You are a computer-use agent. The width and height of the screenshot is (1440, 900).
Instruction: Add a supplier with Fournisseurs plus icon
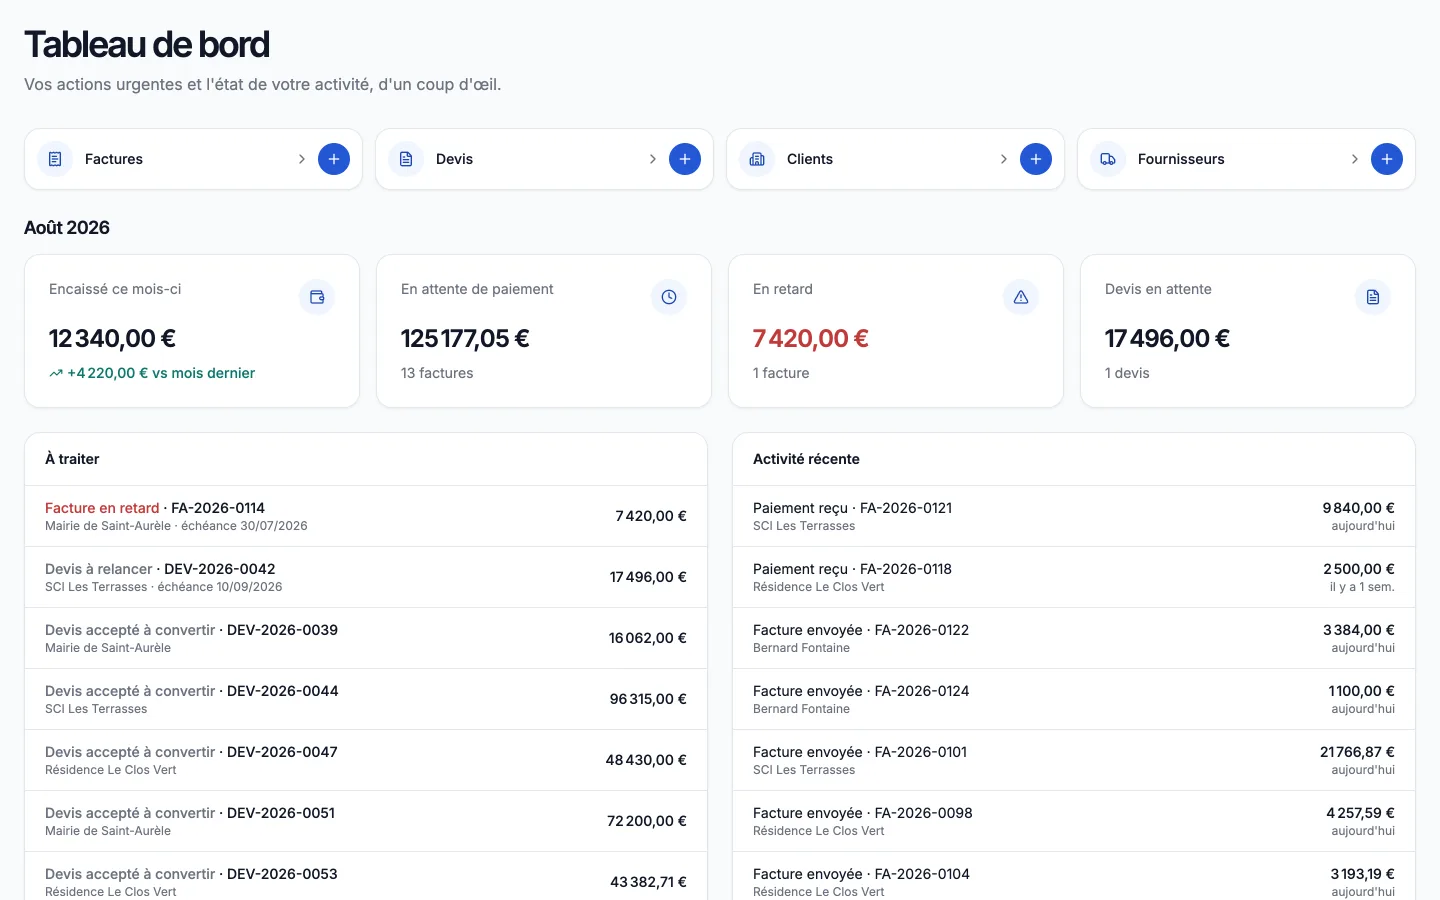coord(1387,159)
